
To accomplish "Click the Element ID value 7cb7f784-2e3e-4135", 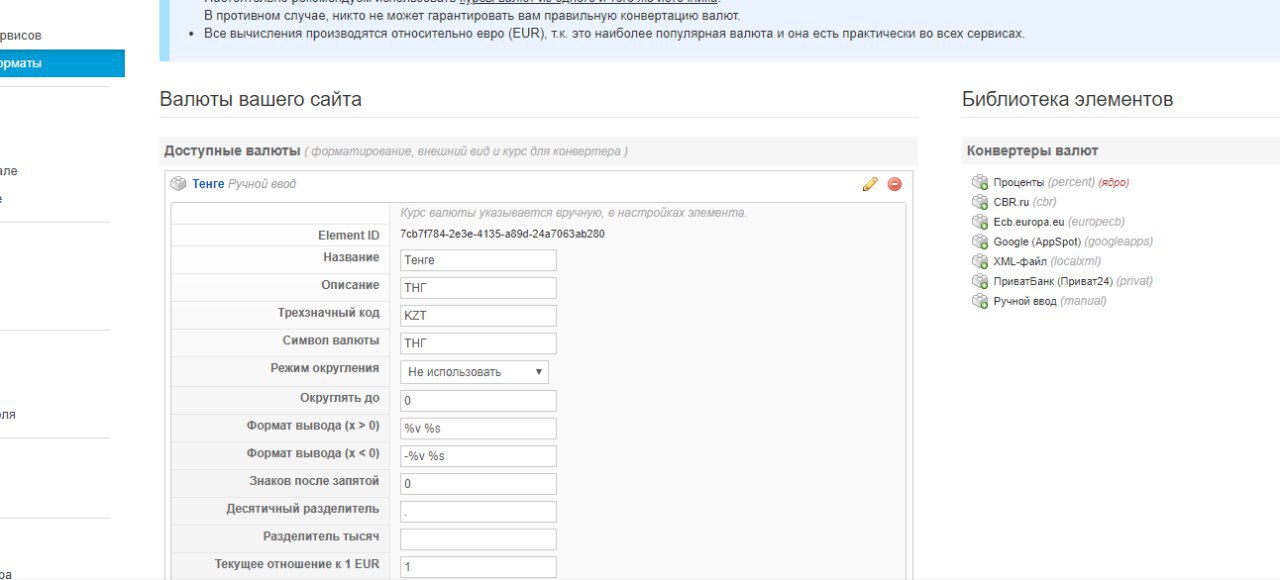I will 502,234.
